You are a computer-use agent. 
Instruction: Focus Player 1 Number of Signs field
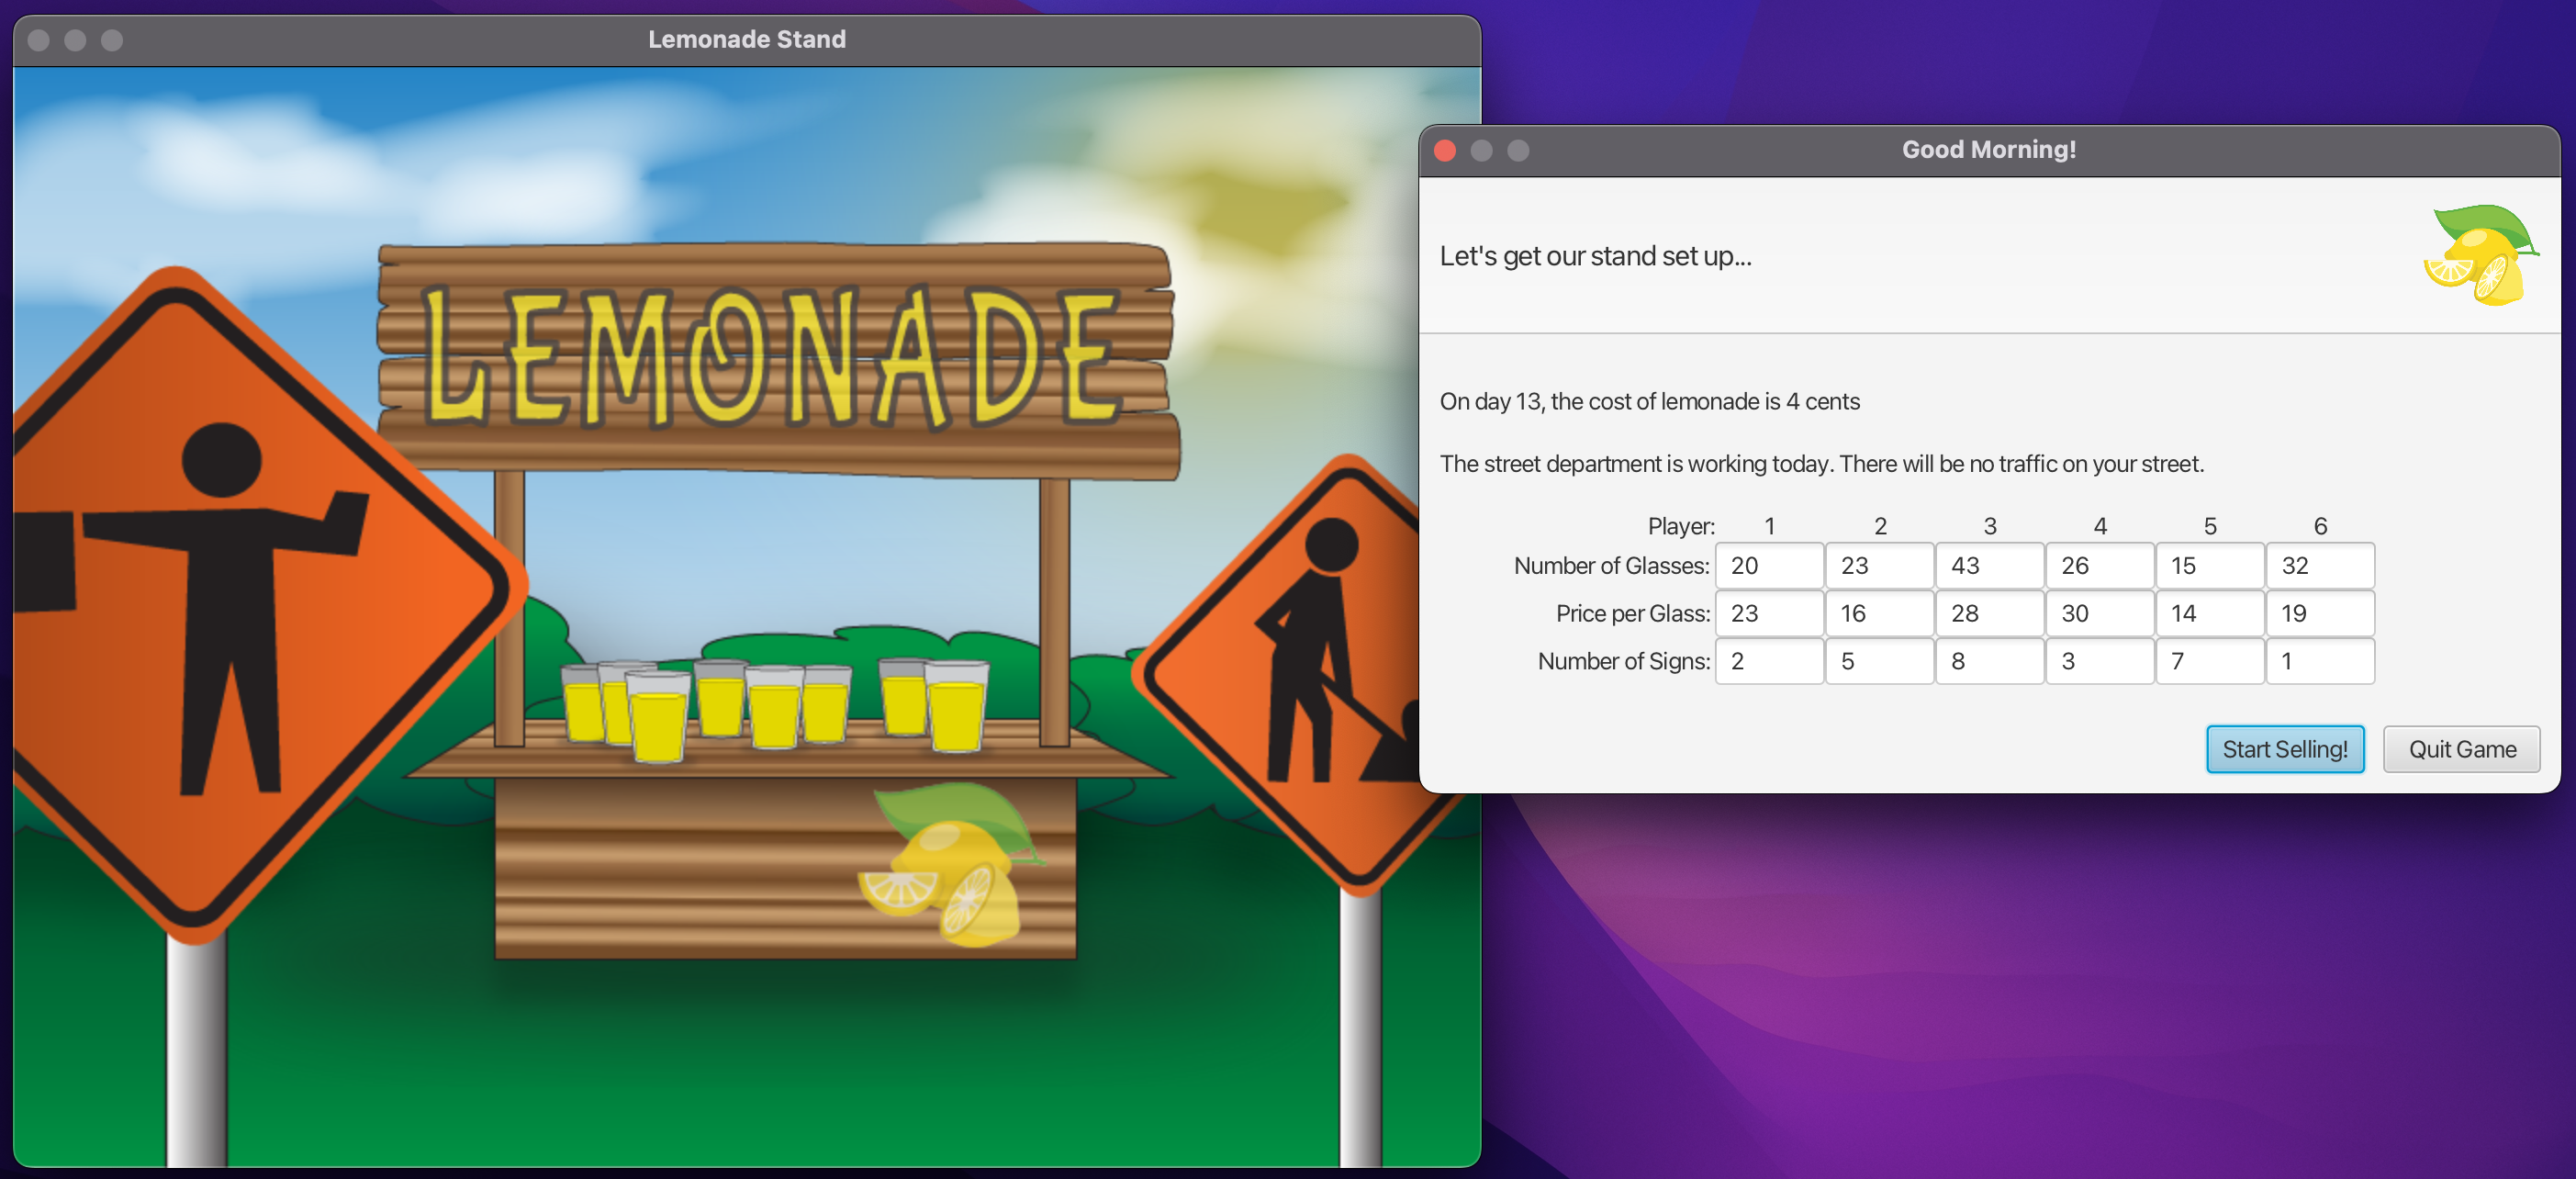coord(1768,662)
